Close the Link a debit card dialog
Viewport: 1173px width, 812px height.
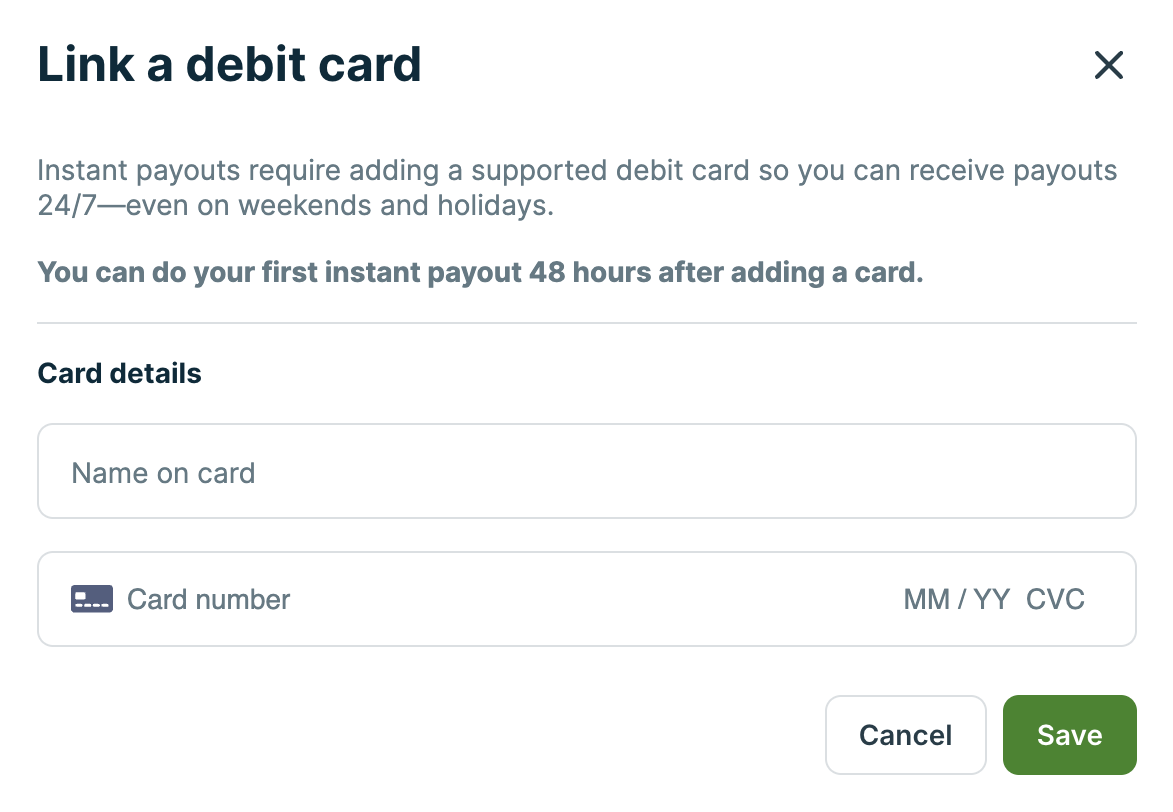pos(1109,65)
